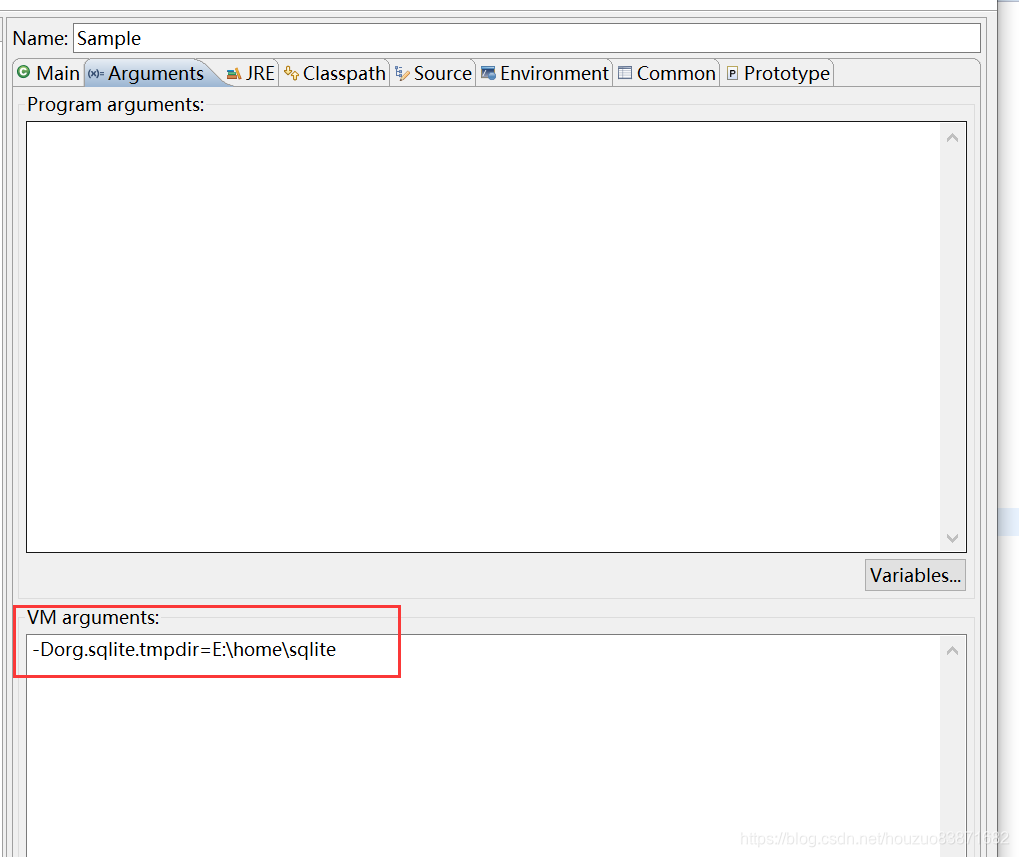Click the Prototype tab P icon
This screenshot has width=1019, height=857.
click(732, 73)
